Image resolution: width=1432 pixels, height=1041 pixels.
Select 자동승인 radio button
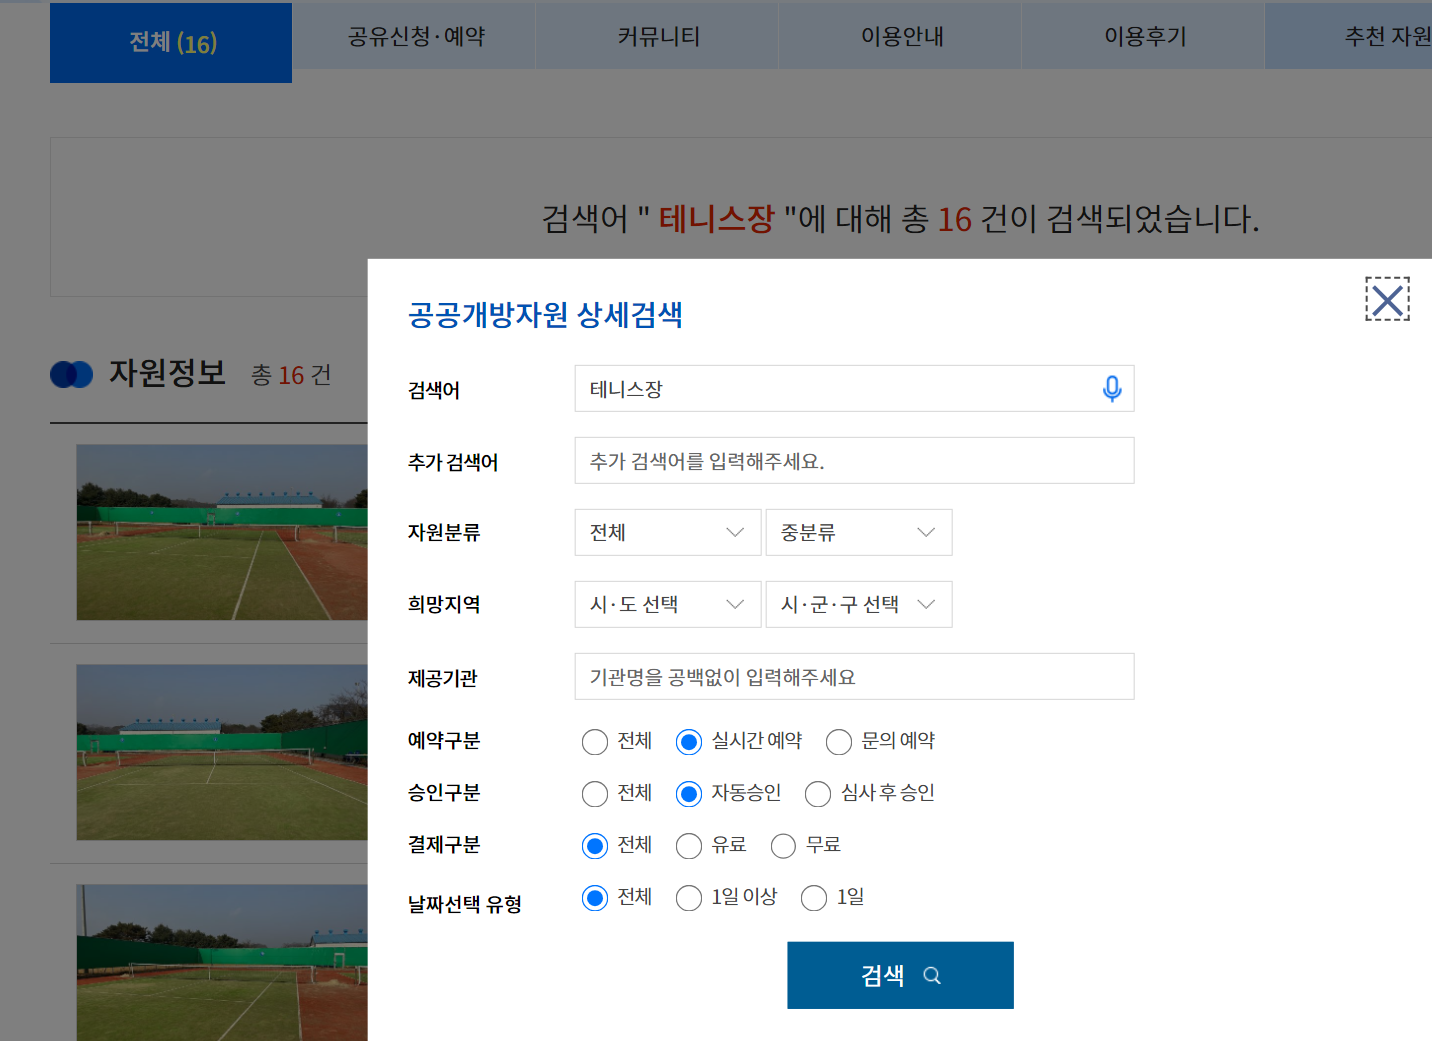point(689,794)
